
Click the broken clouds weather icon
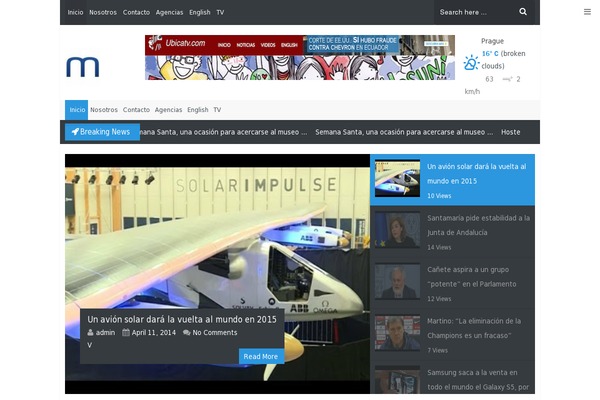pyautogui.click(x=471, y=63)
